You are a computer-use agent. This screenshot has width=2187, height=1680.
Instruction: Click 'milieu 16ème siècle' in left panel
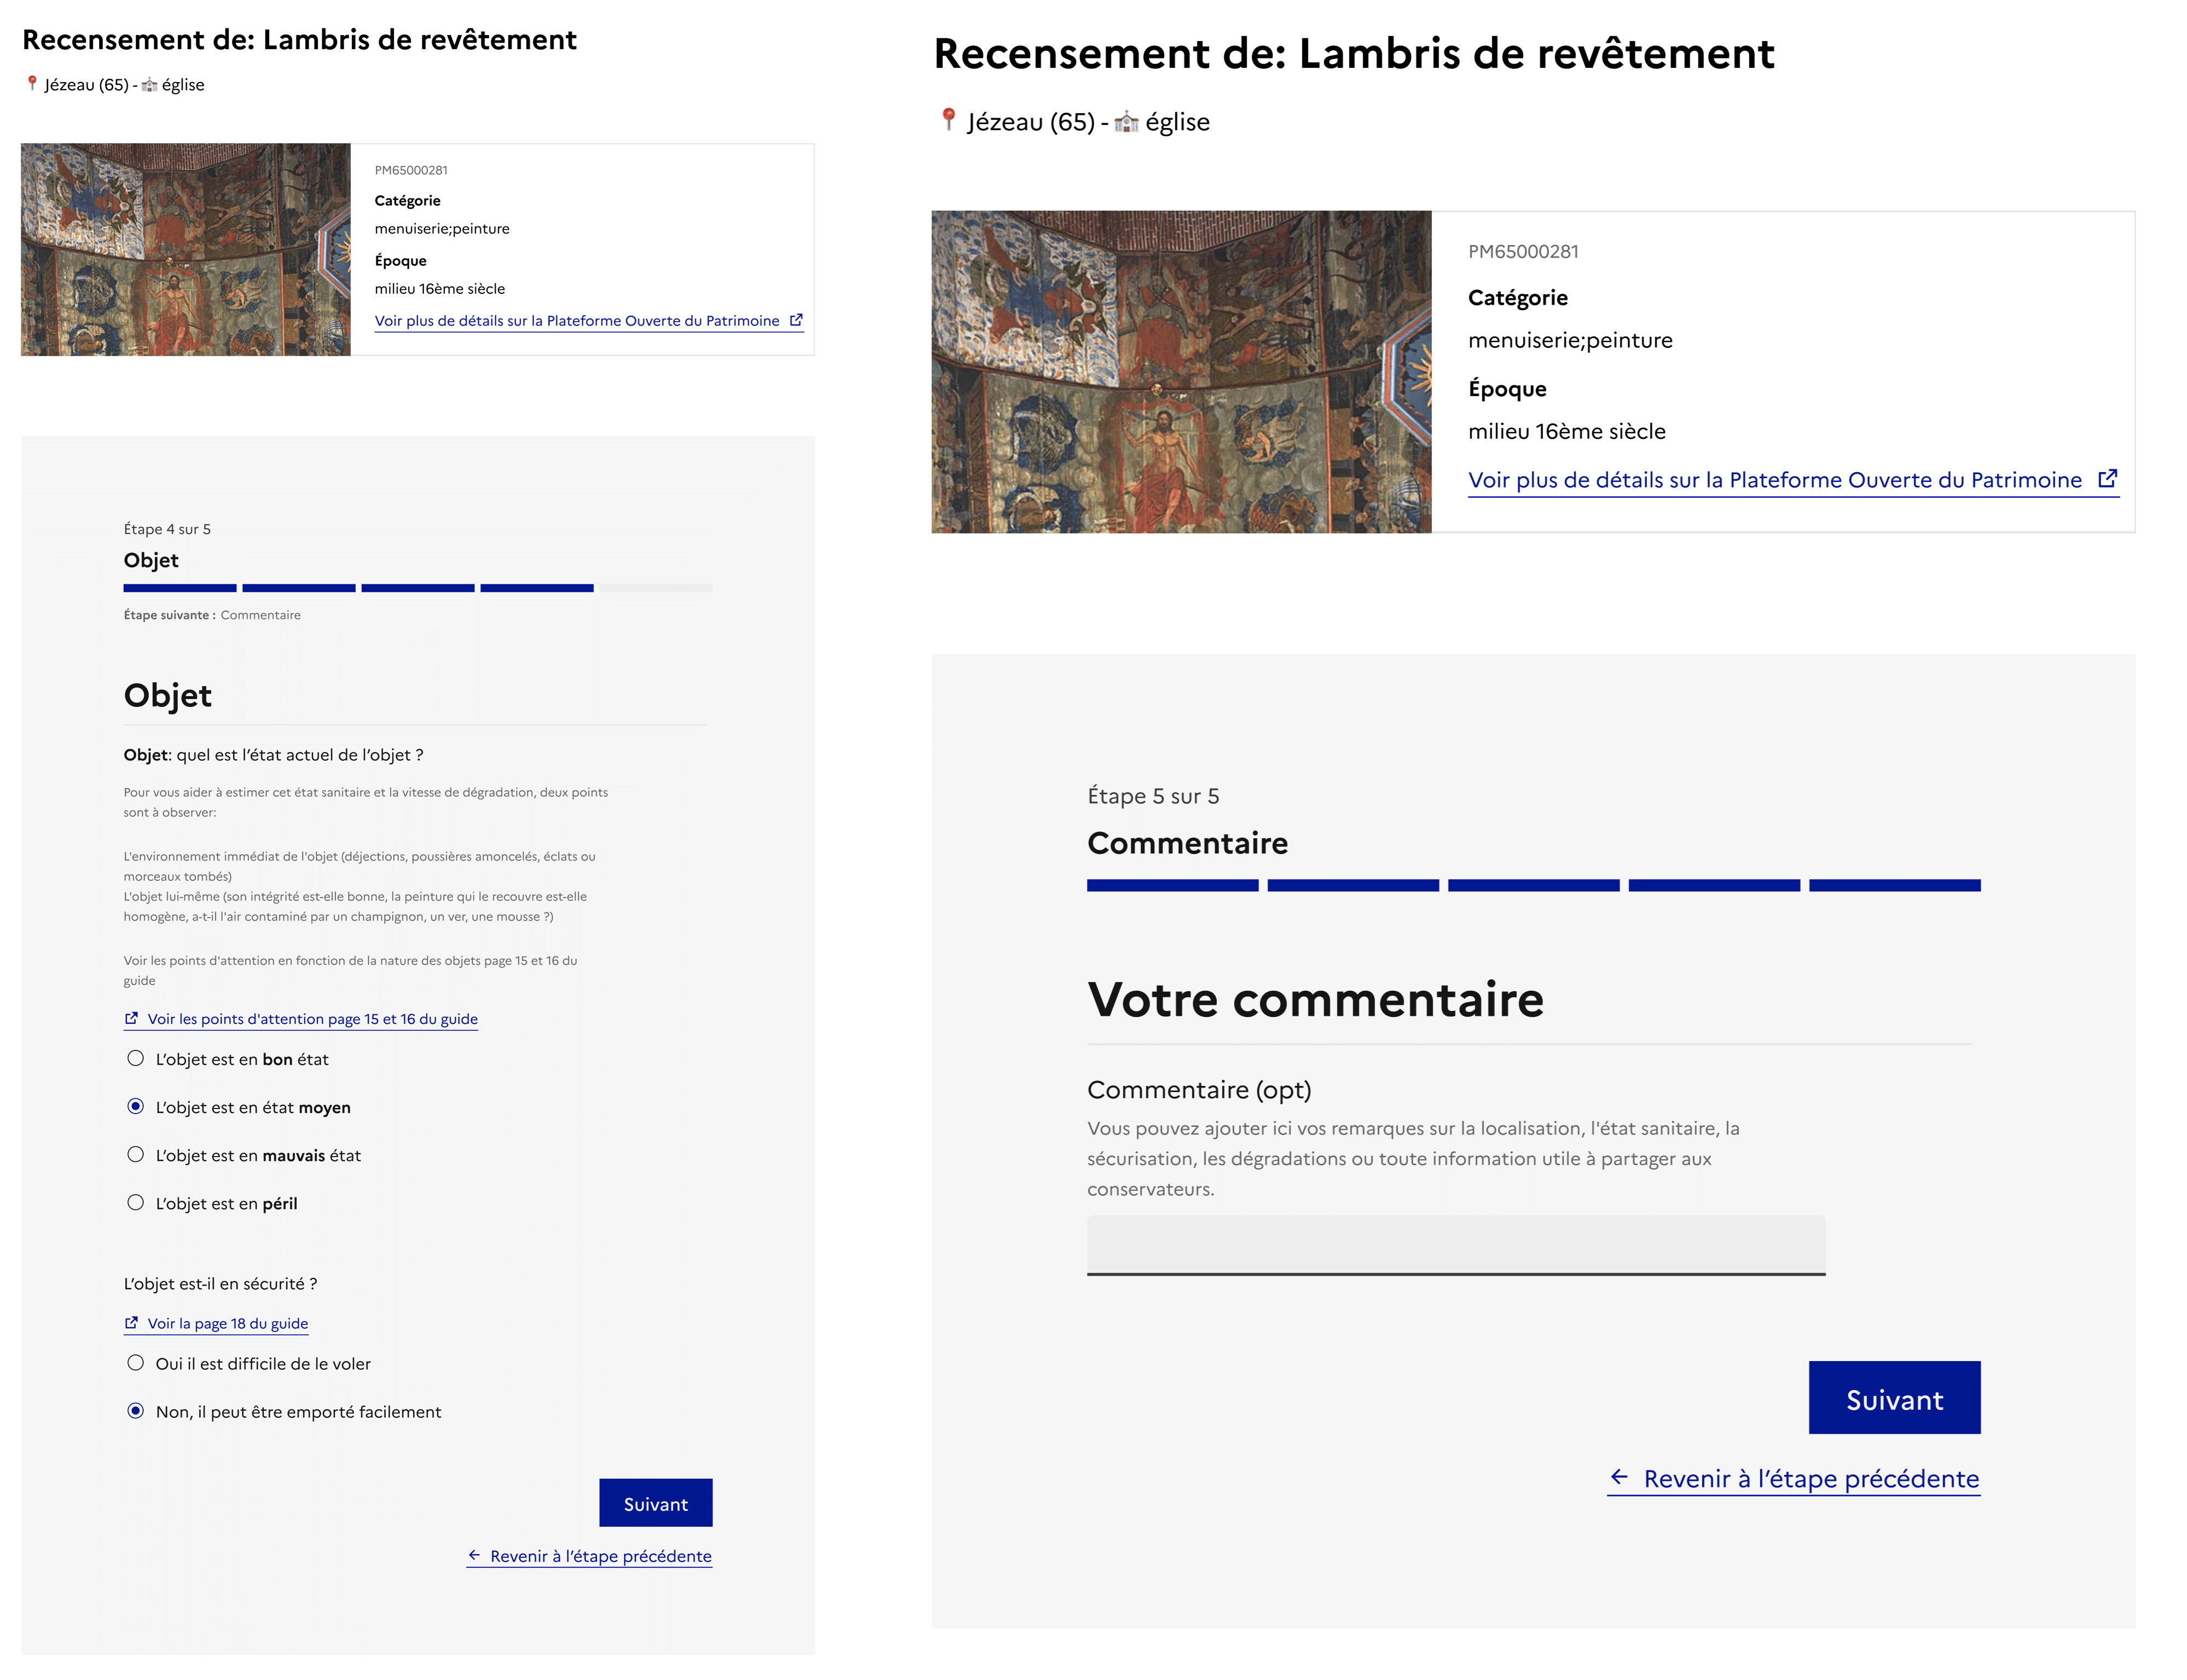click(x=440, y=289)
